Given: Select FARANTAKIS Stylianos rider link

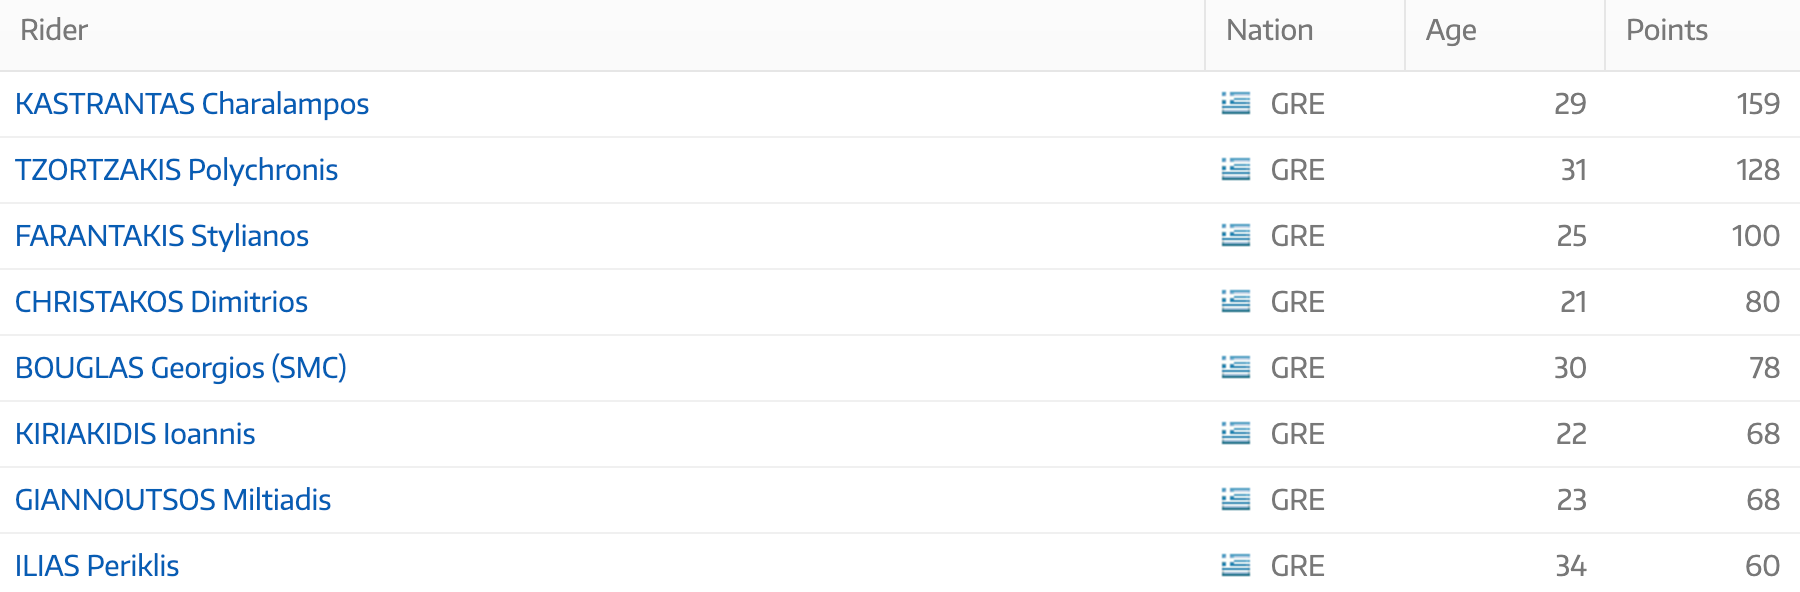Looking at the screenshot, I should (x=162, y=236).
